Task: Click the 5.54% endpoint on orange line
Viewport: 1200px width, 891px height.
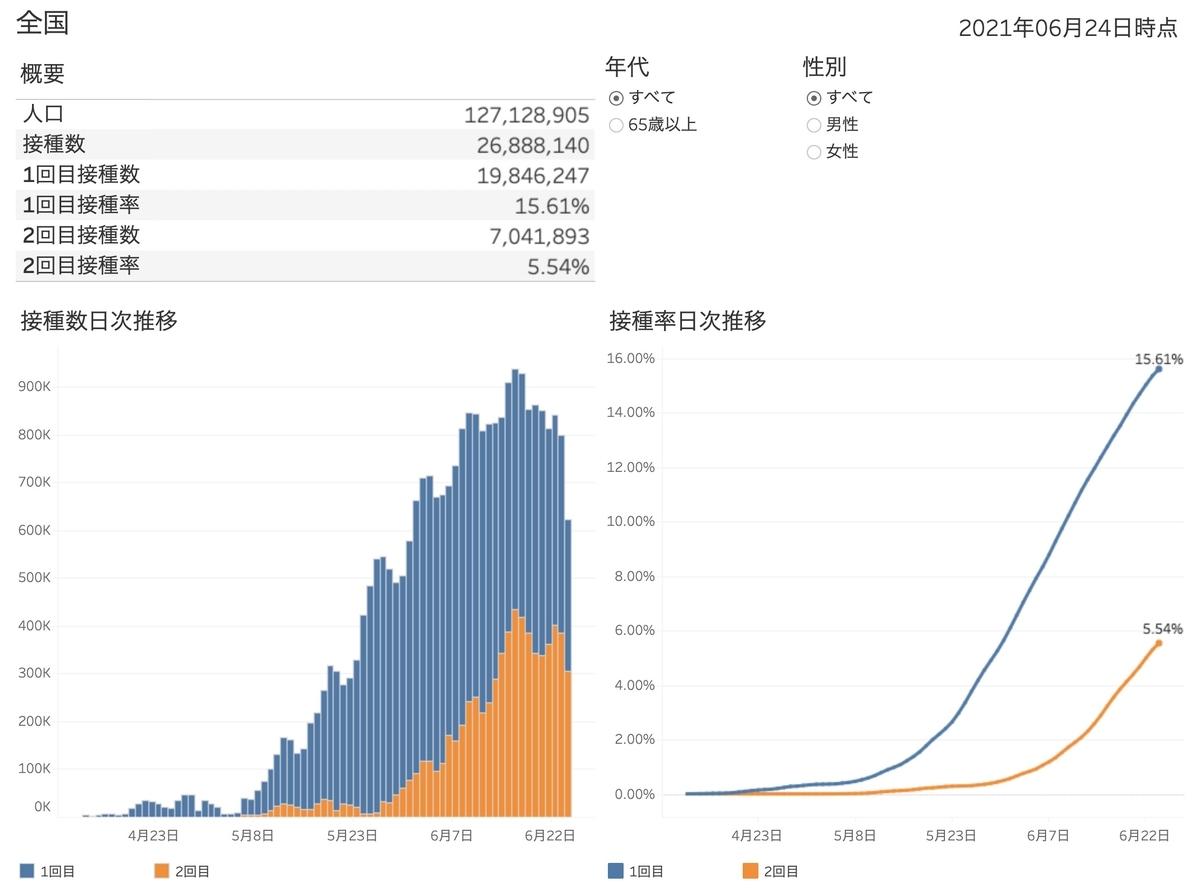Action: tap(1159, 643)
